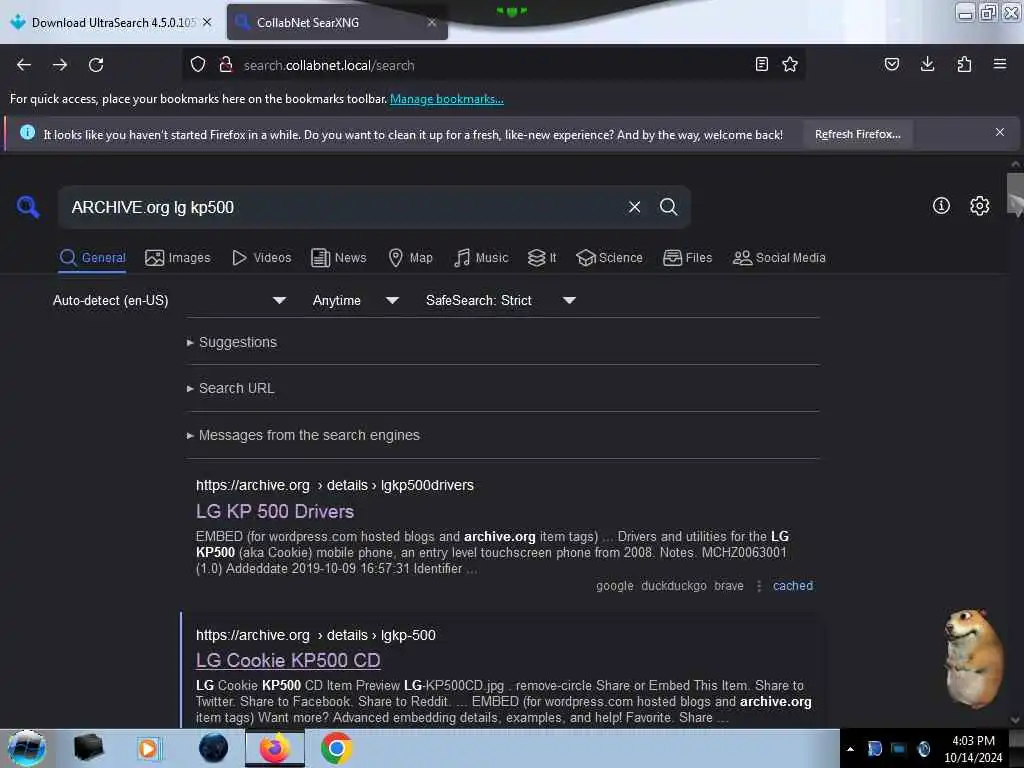Open the Anytime time range dropdown
This screenshot has width=1024, height=768.
coord(355,300)
